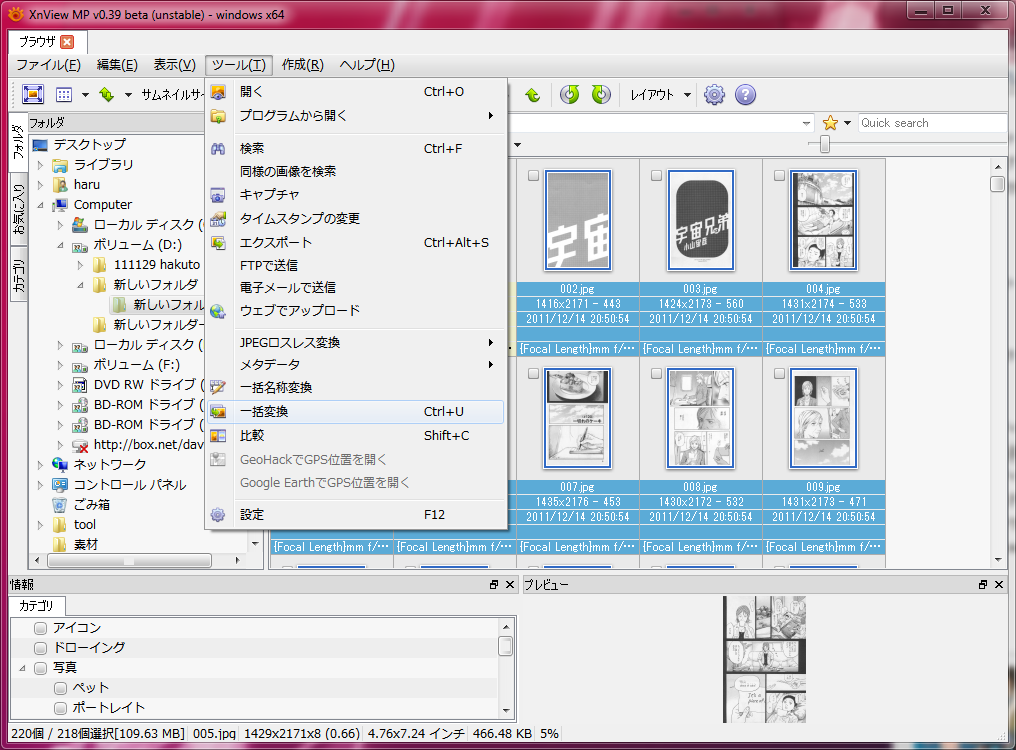Select the コントロール パネル tree item

pos(130,484)
